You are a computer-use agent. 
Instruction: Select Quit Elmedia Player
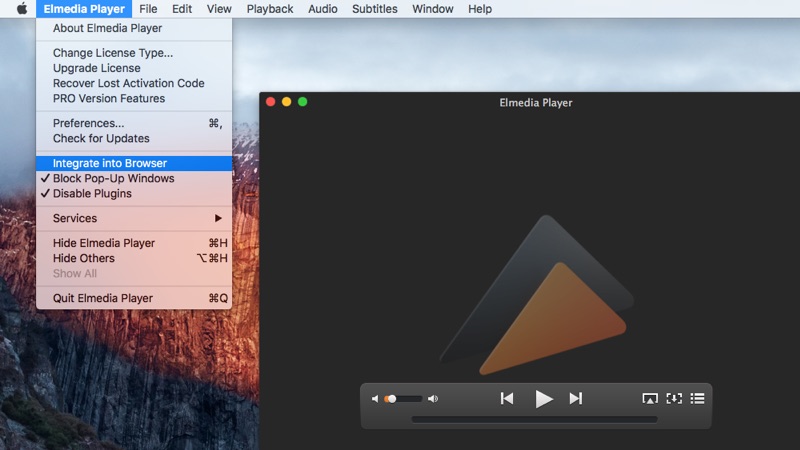coord(134,298)
